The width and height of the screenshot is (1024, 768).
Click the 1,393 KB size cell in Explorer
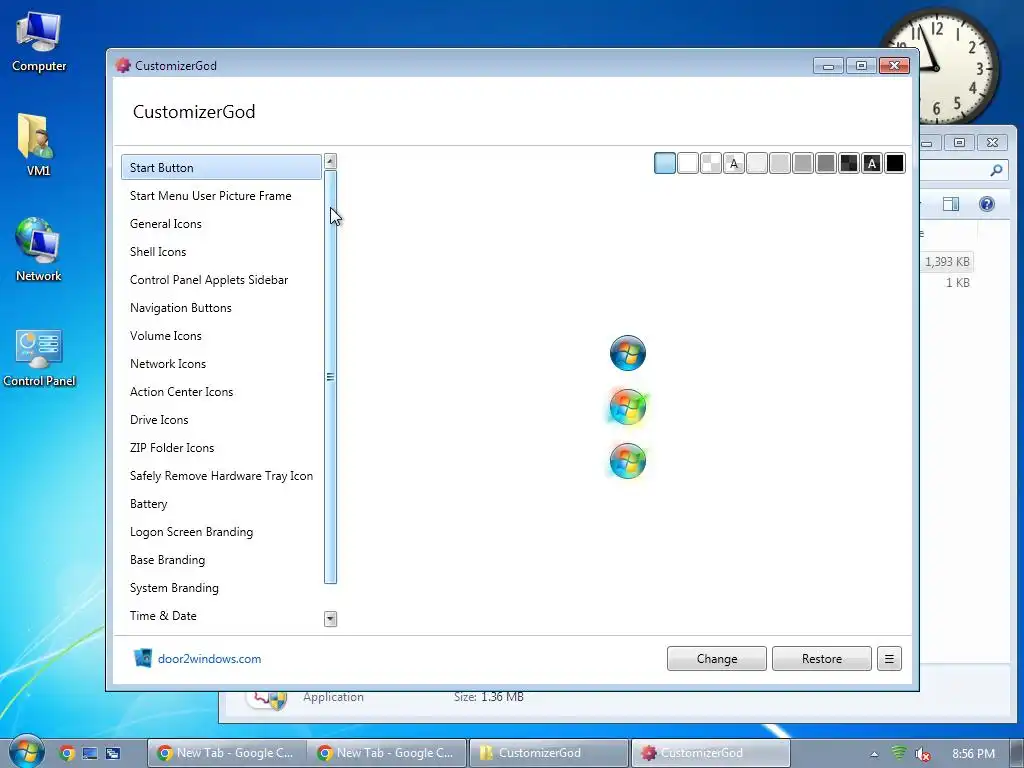947,262
